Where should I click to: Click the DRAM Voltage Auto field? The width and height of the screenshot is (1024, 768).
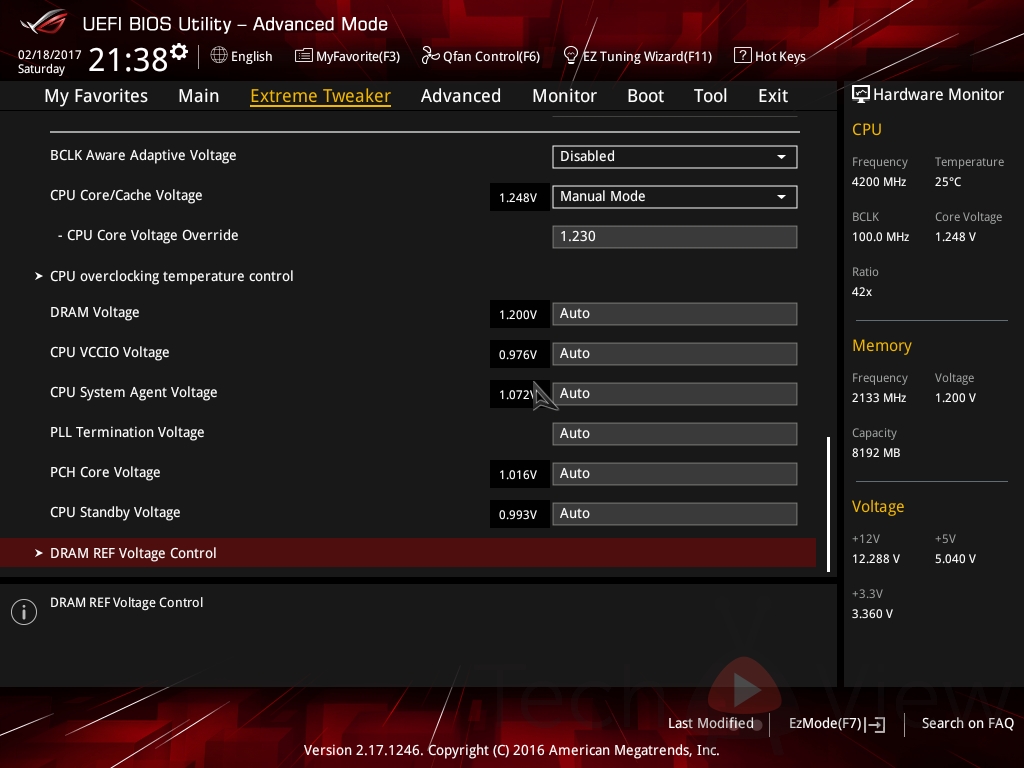675,313
